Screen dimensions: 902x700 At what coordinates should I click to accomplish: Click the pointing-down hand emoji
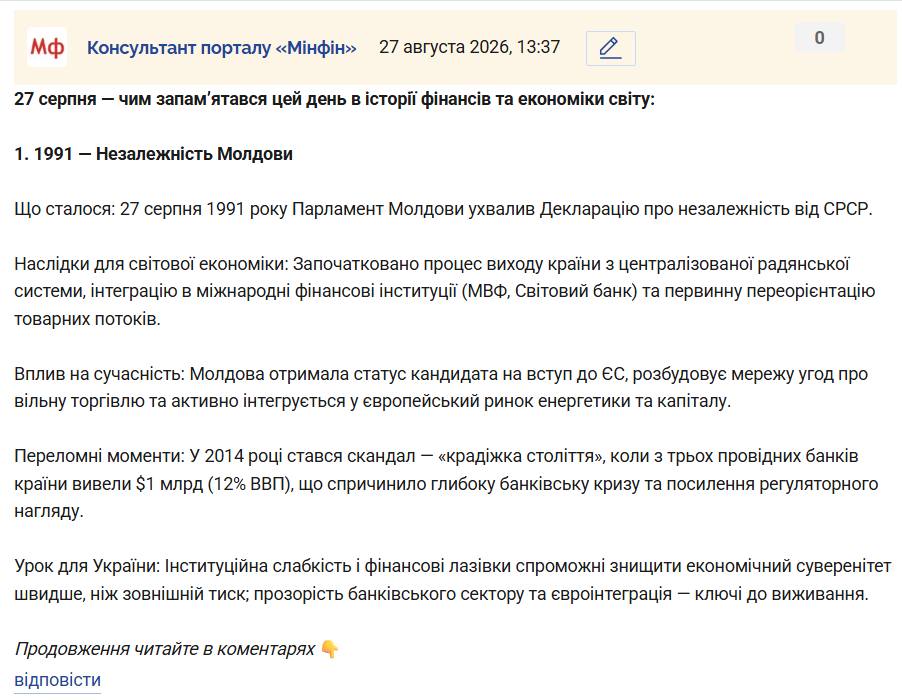330,649
